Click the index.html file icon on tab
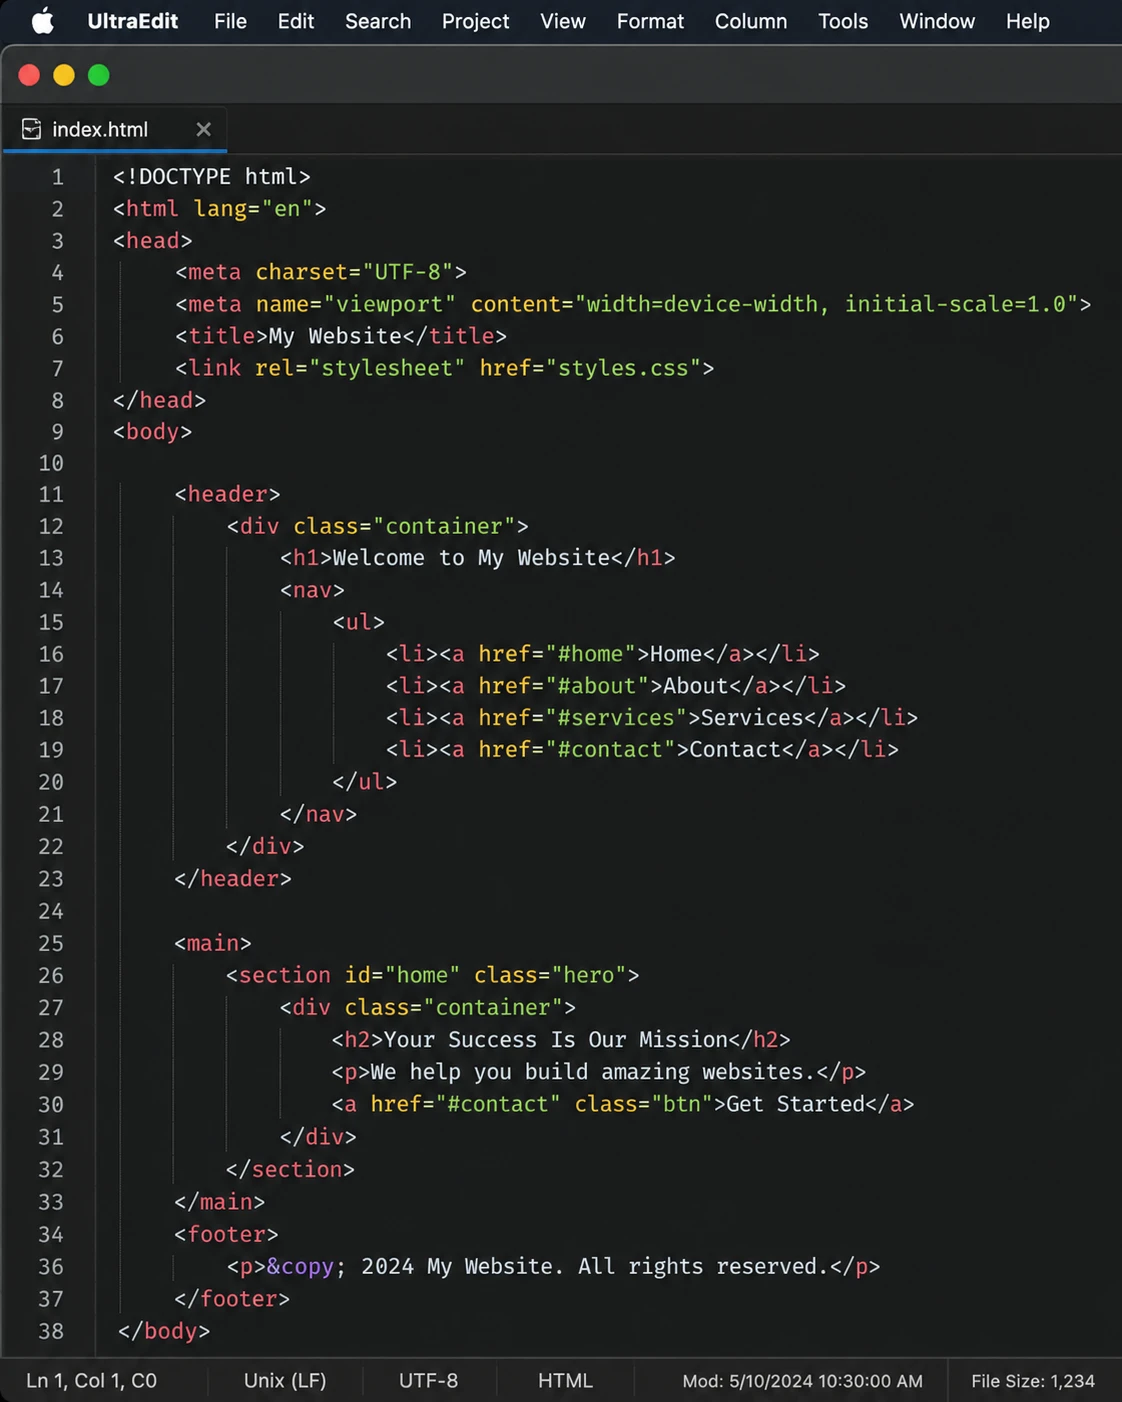Image resolution: width=1122 pixels, height=1402 pixels. (32, 129)
